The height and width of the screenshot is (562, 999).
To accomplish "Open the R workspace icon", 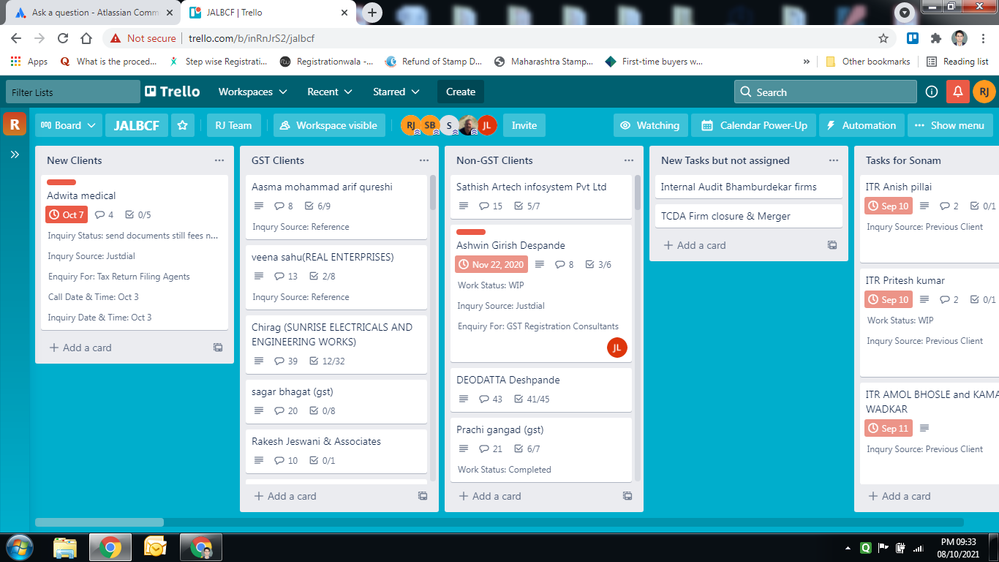I will (14, 124).
